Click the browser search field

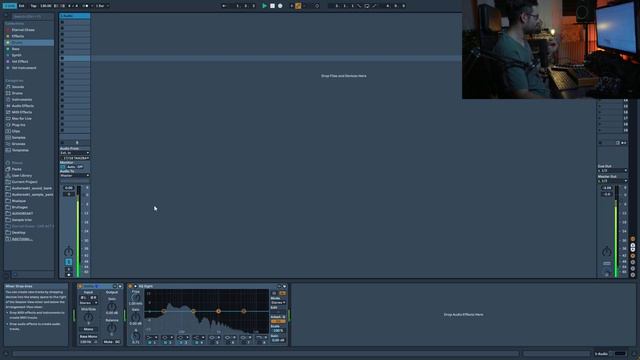32,17
